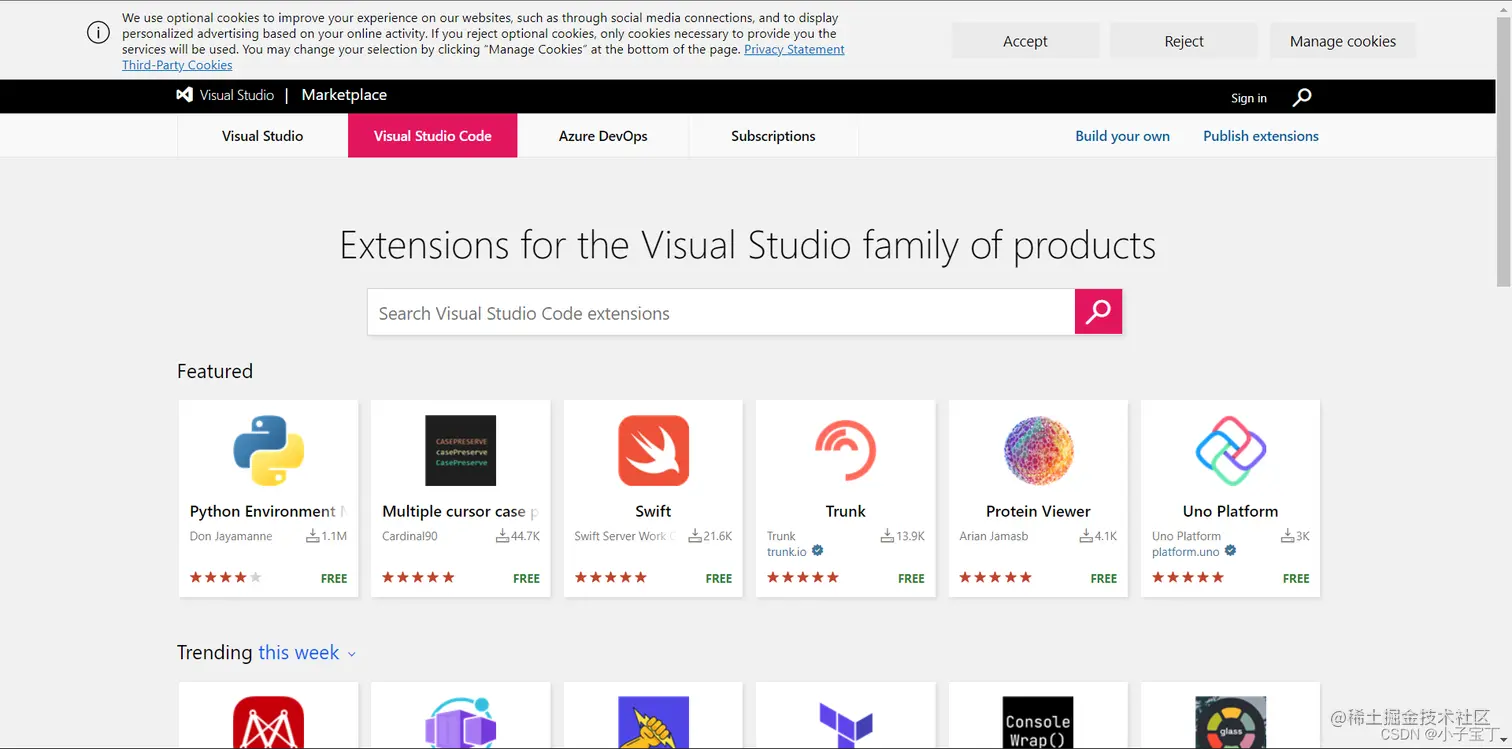Open the Privacy Statement link
1512x749 pixels.
click(x=794, y=49)
